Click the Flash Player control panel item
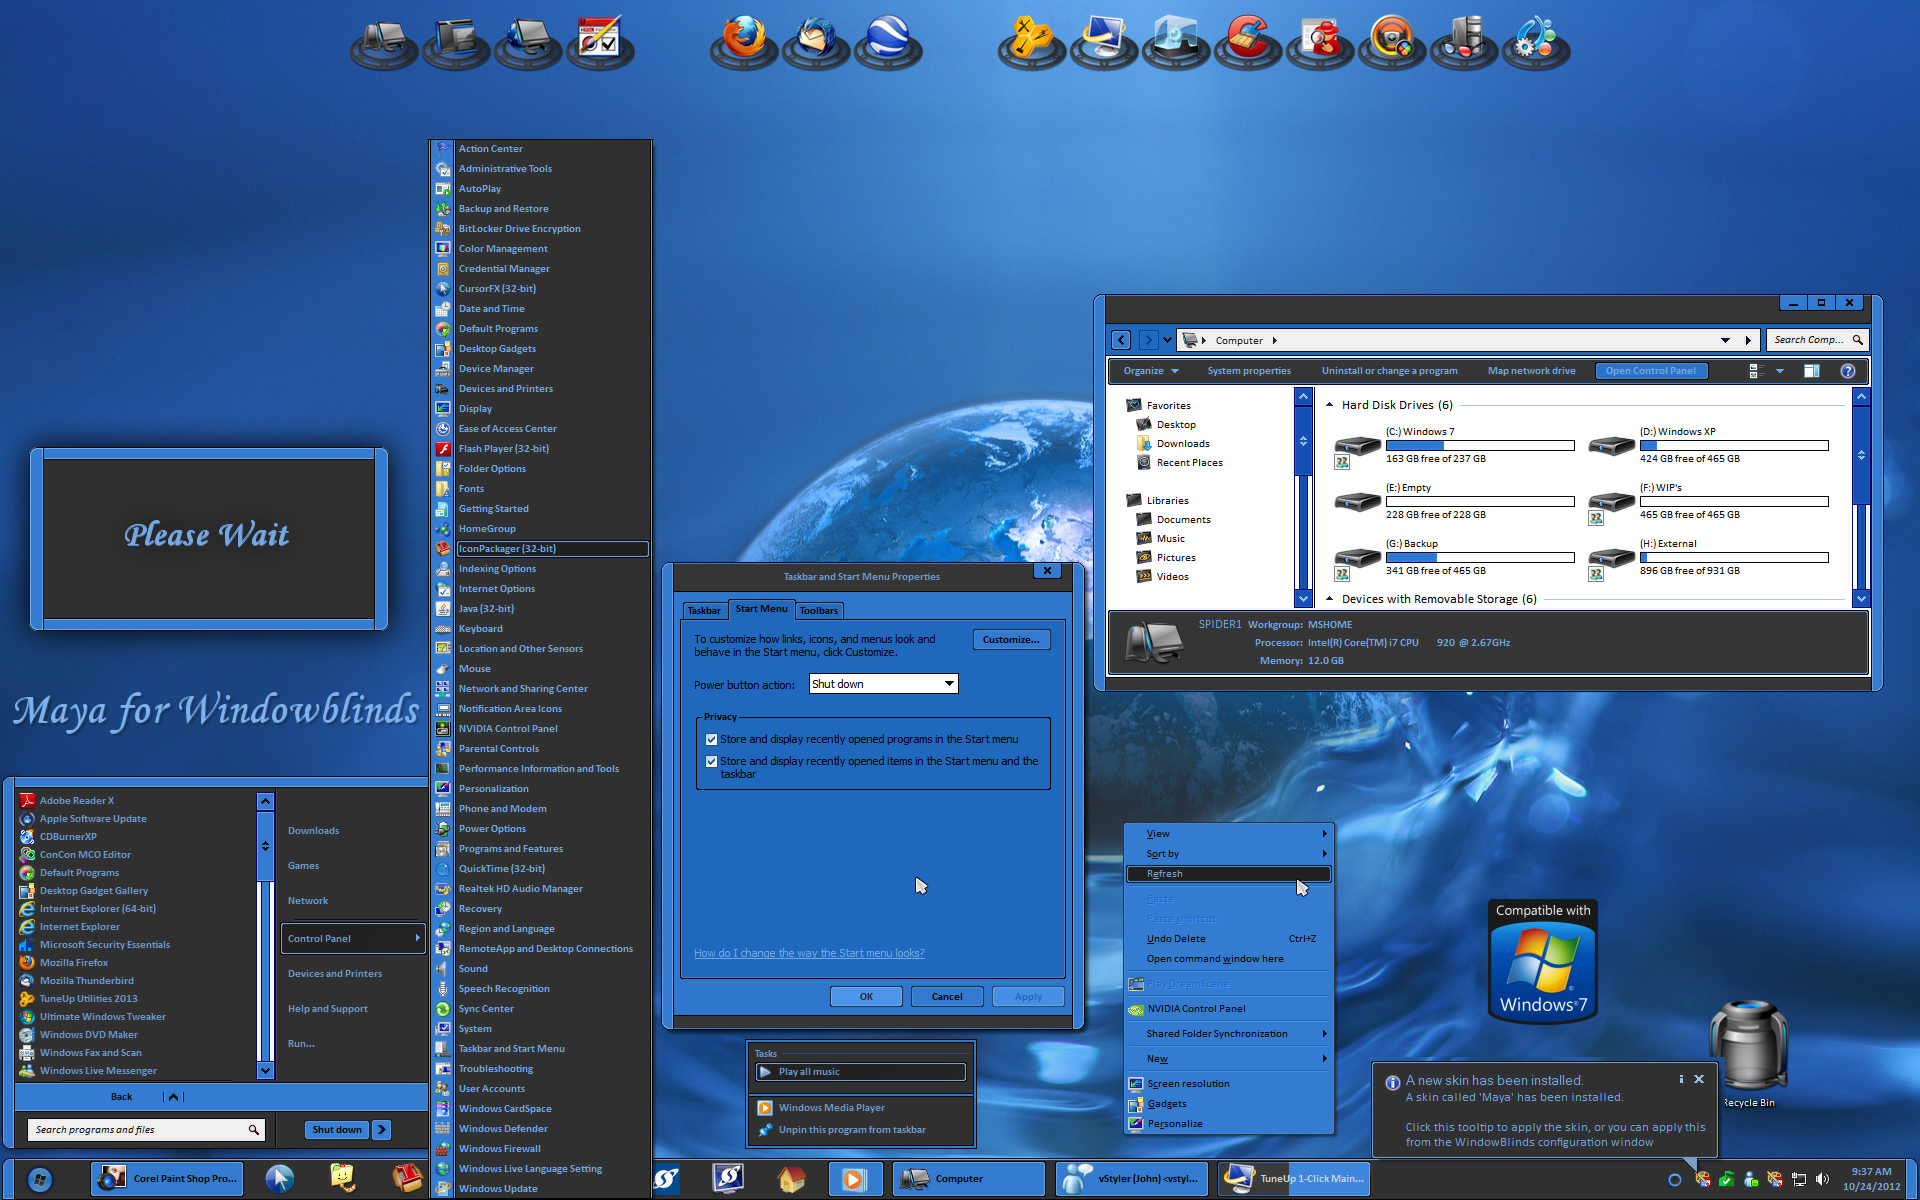 pos(503,449)
